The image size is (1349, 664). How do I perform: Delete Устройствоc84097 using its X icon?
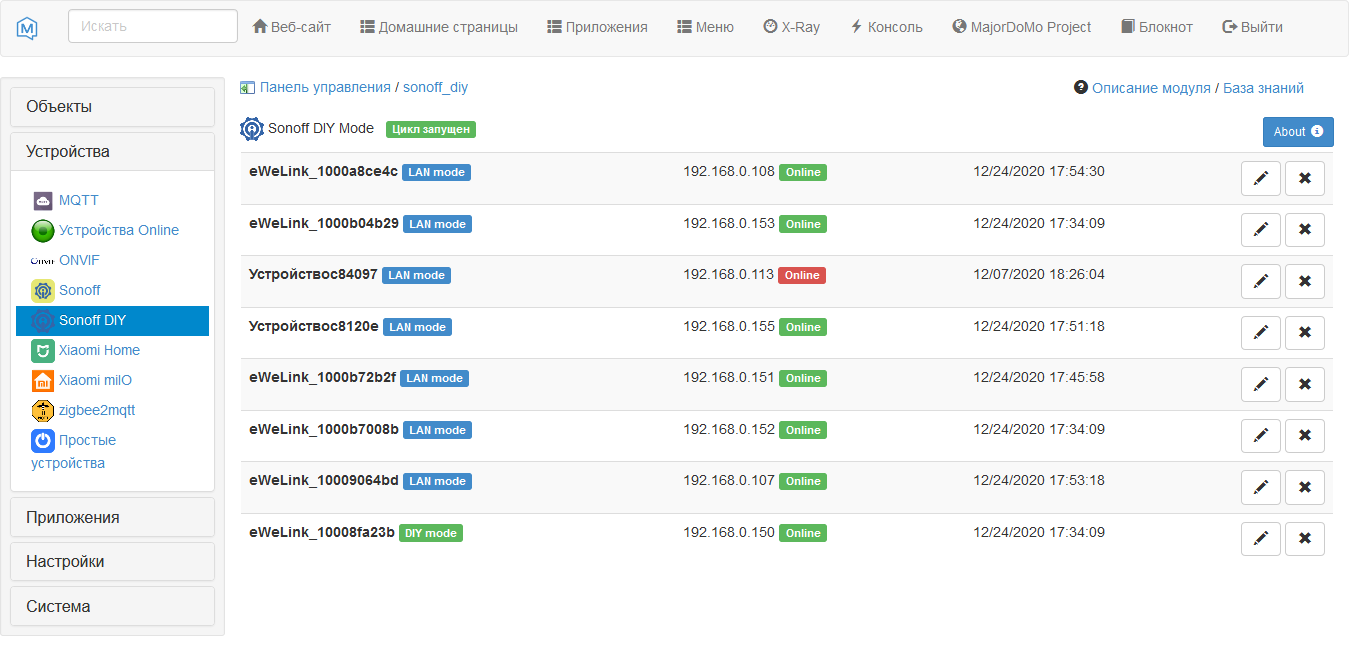pyautogui.click(x=1304, y=281)
